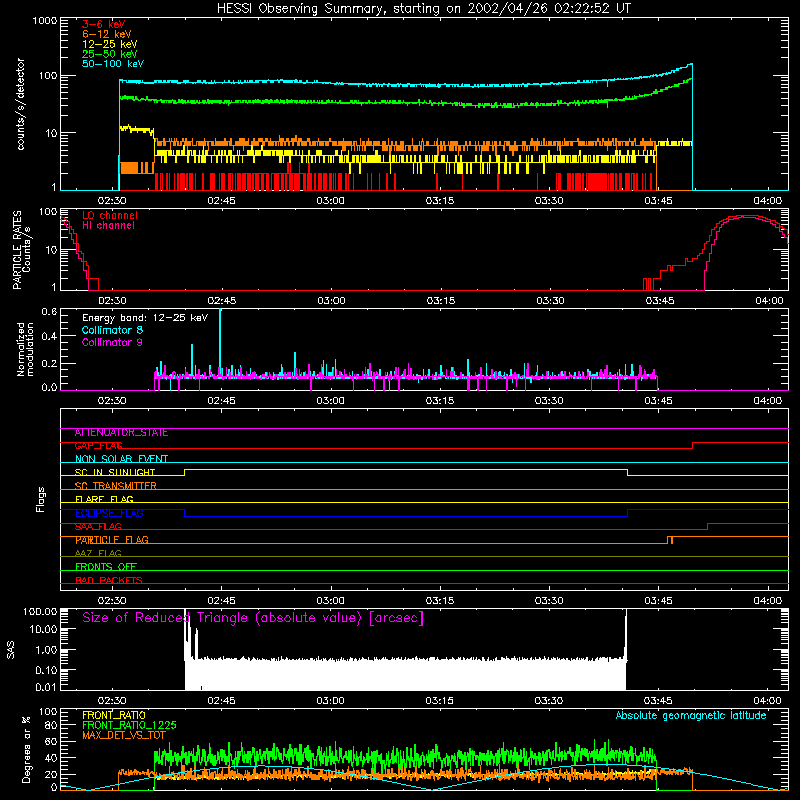
Task: Click the 04:00 time tick under SAS plot
Action: tap(767, 701)
